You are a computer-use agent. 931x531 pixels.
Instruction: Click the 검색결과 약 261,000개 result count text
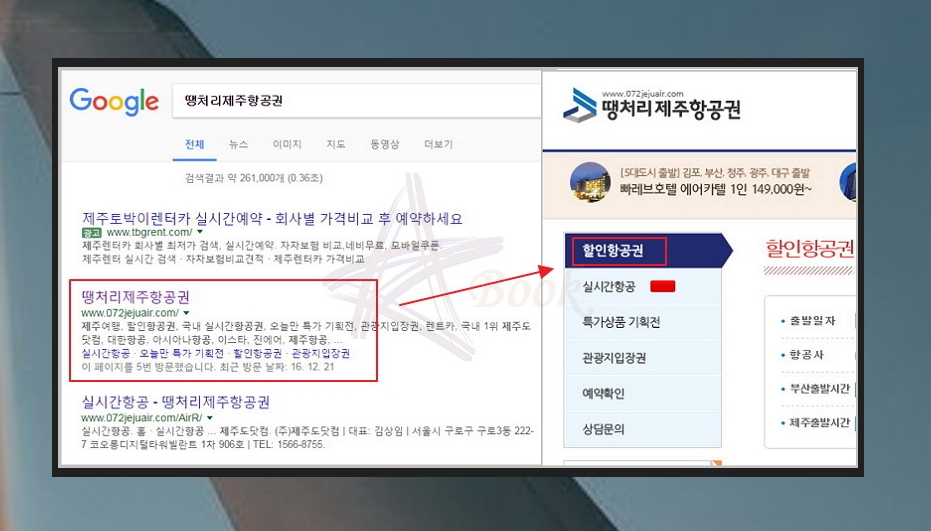point(254,178)
